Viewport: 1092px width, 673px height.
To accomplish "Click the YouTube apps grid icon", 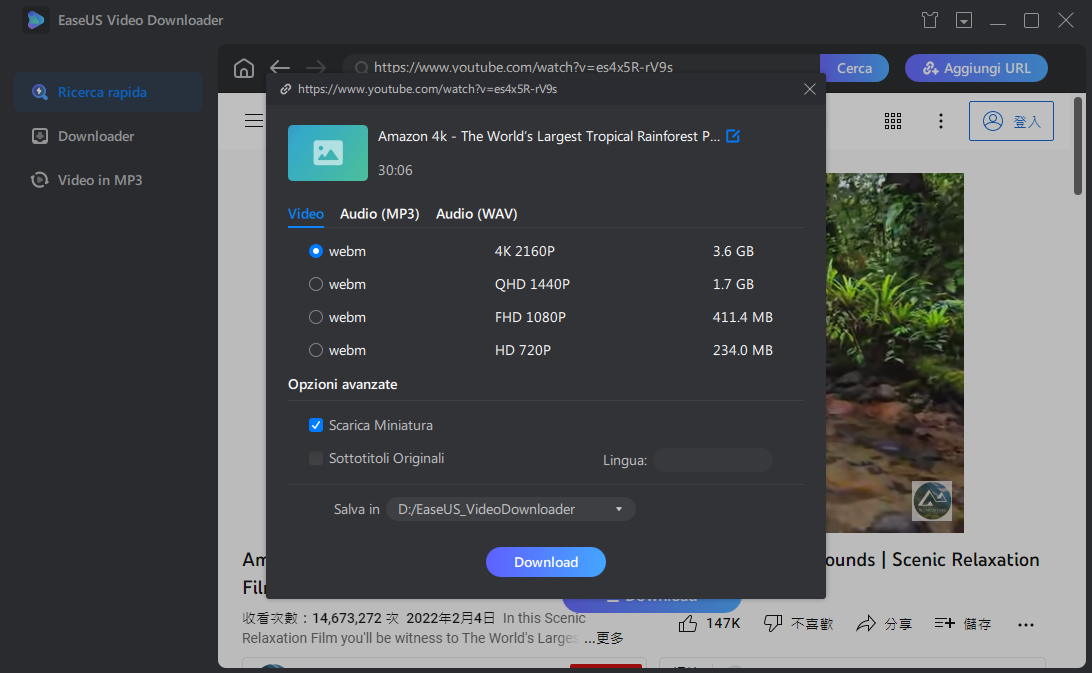I will 893,121.
